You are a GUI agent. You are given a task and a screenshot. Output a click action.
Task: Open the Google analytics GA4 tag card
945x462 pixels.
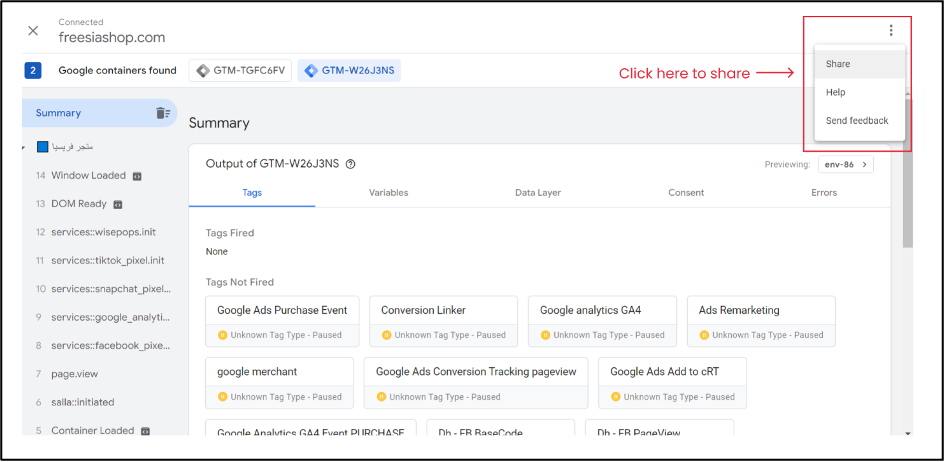click(x=603, y=321)
